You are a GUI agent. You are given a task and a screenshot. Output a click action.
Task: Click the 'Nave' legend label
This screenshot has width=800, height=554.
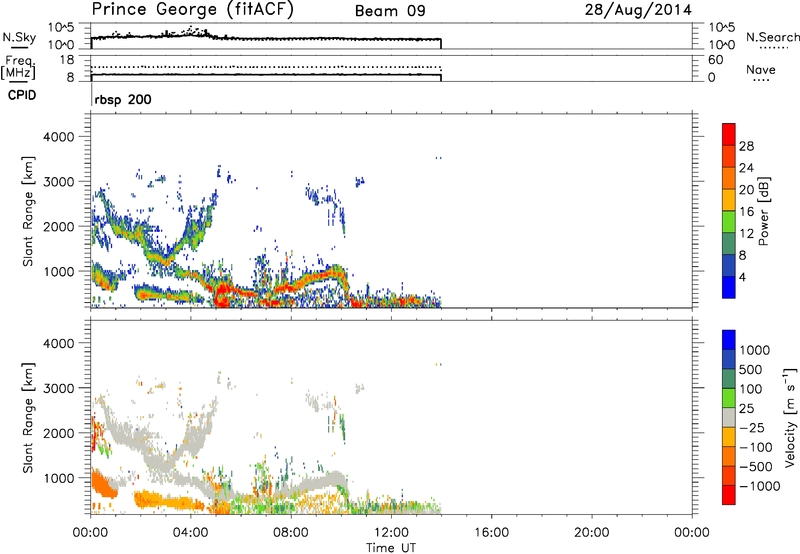pos(761,69)
